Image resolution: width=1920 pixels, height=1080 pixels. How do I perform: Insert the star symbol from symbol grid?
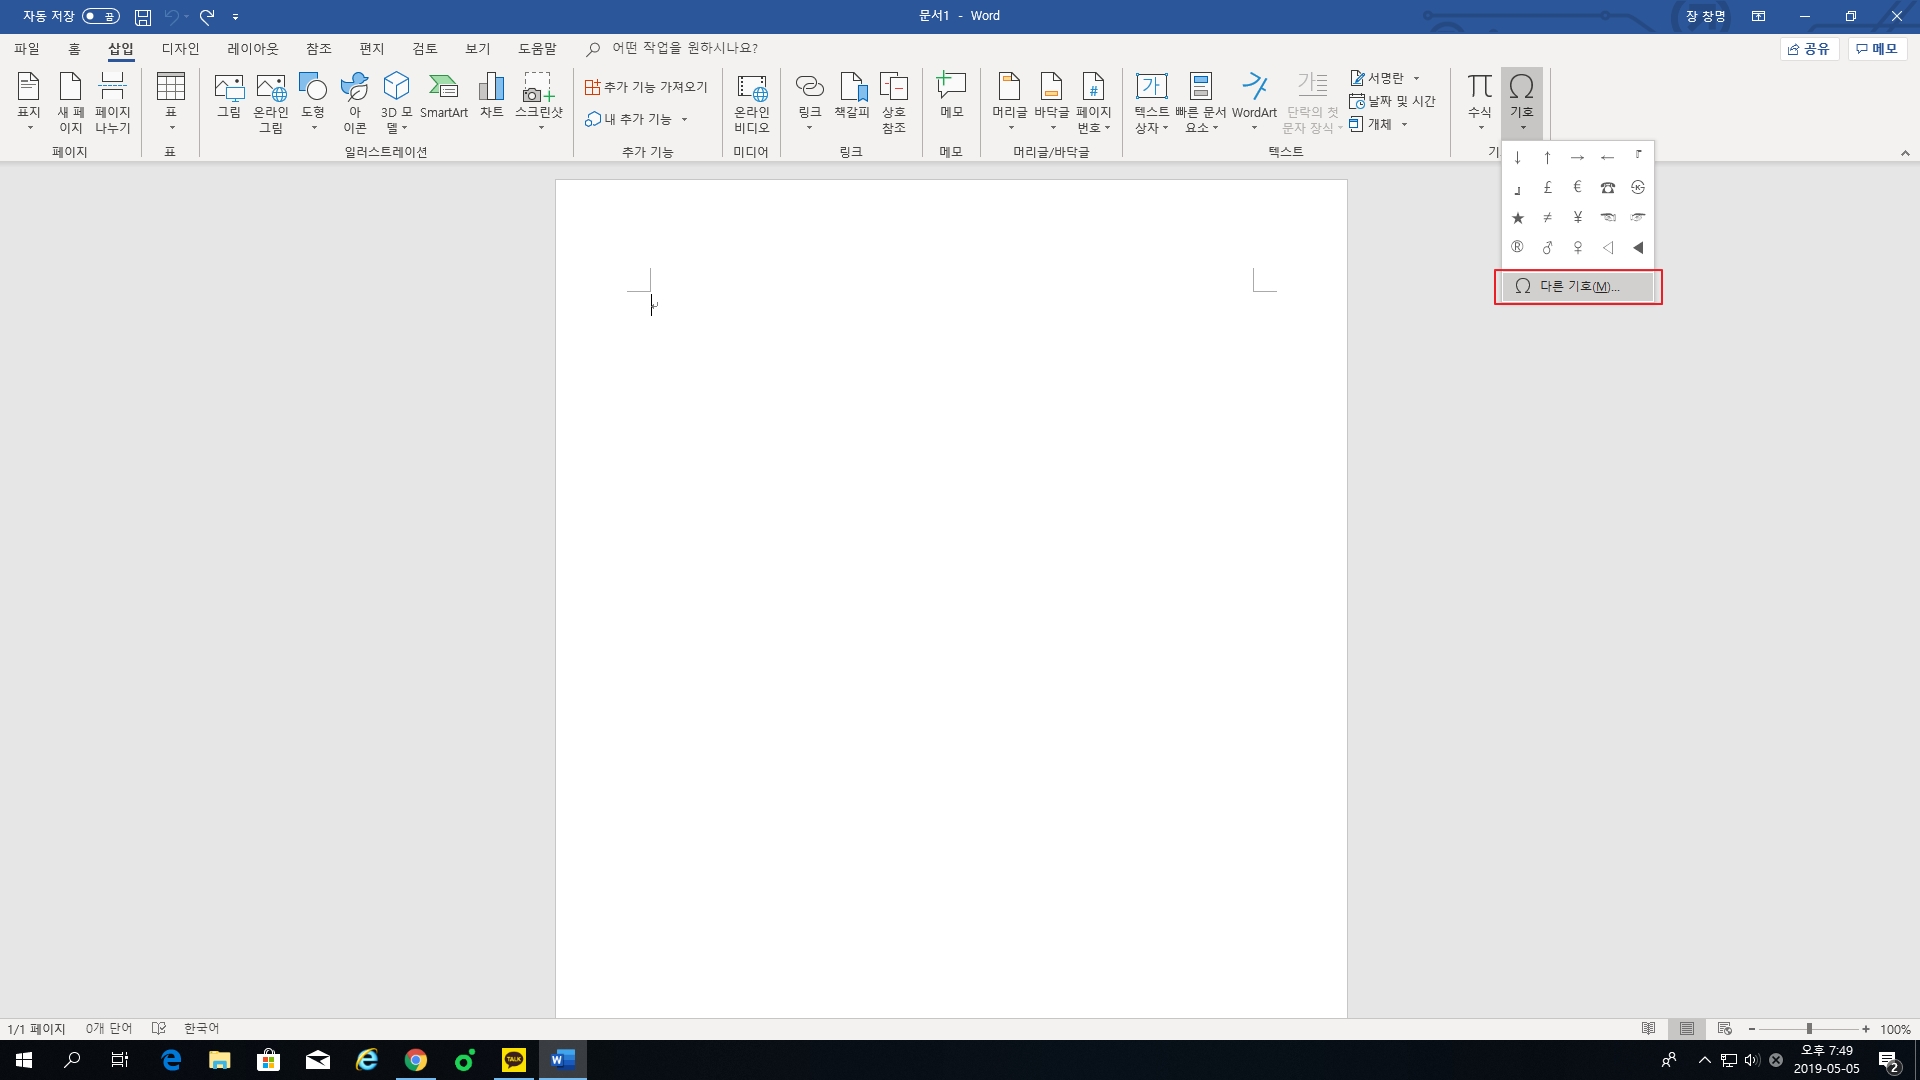[1517, 218]
